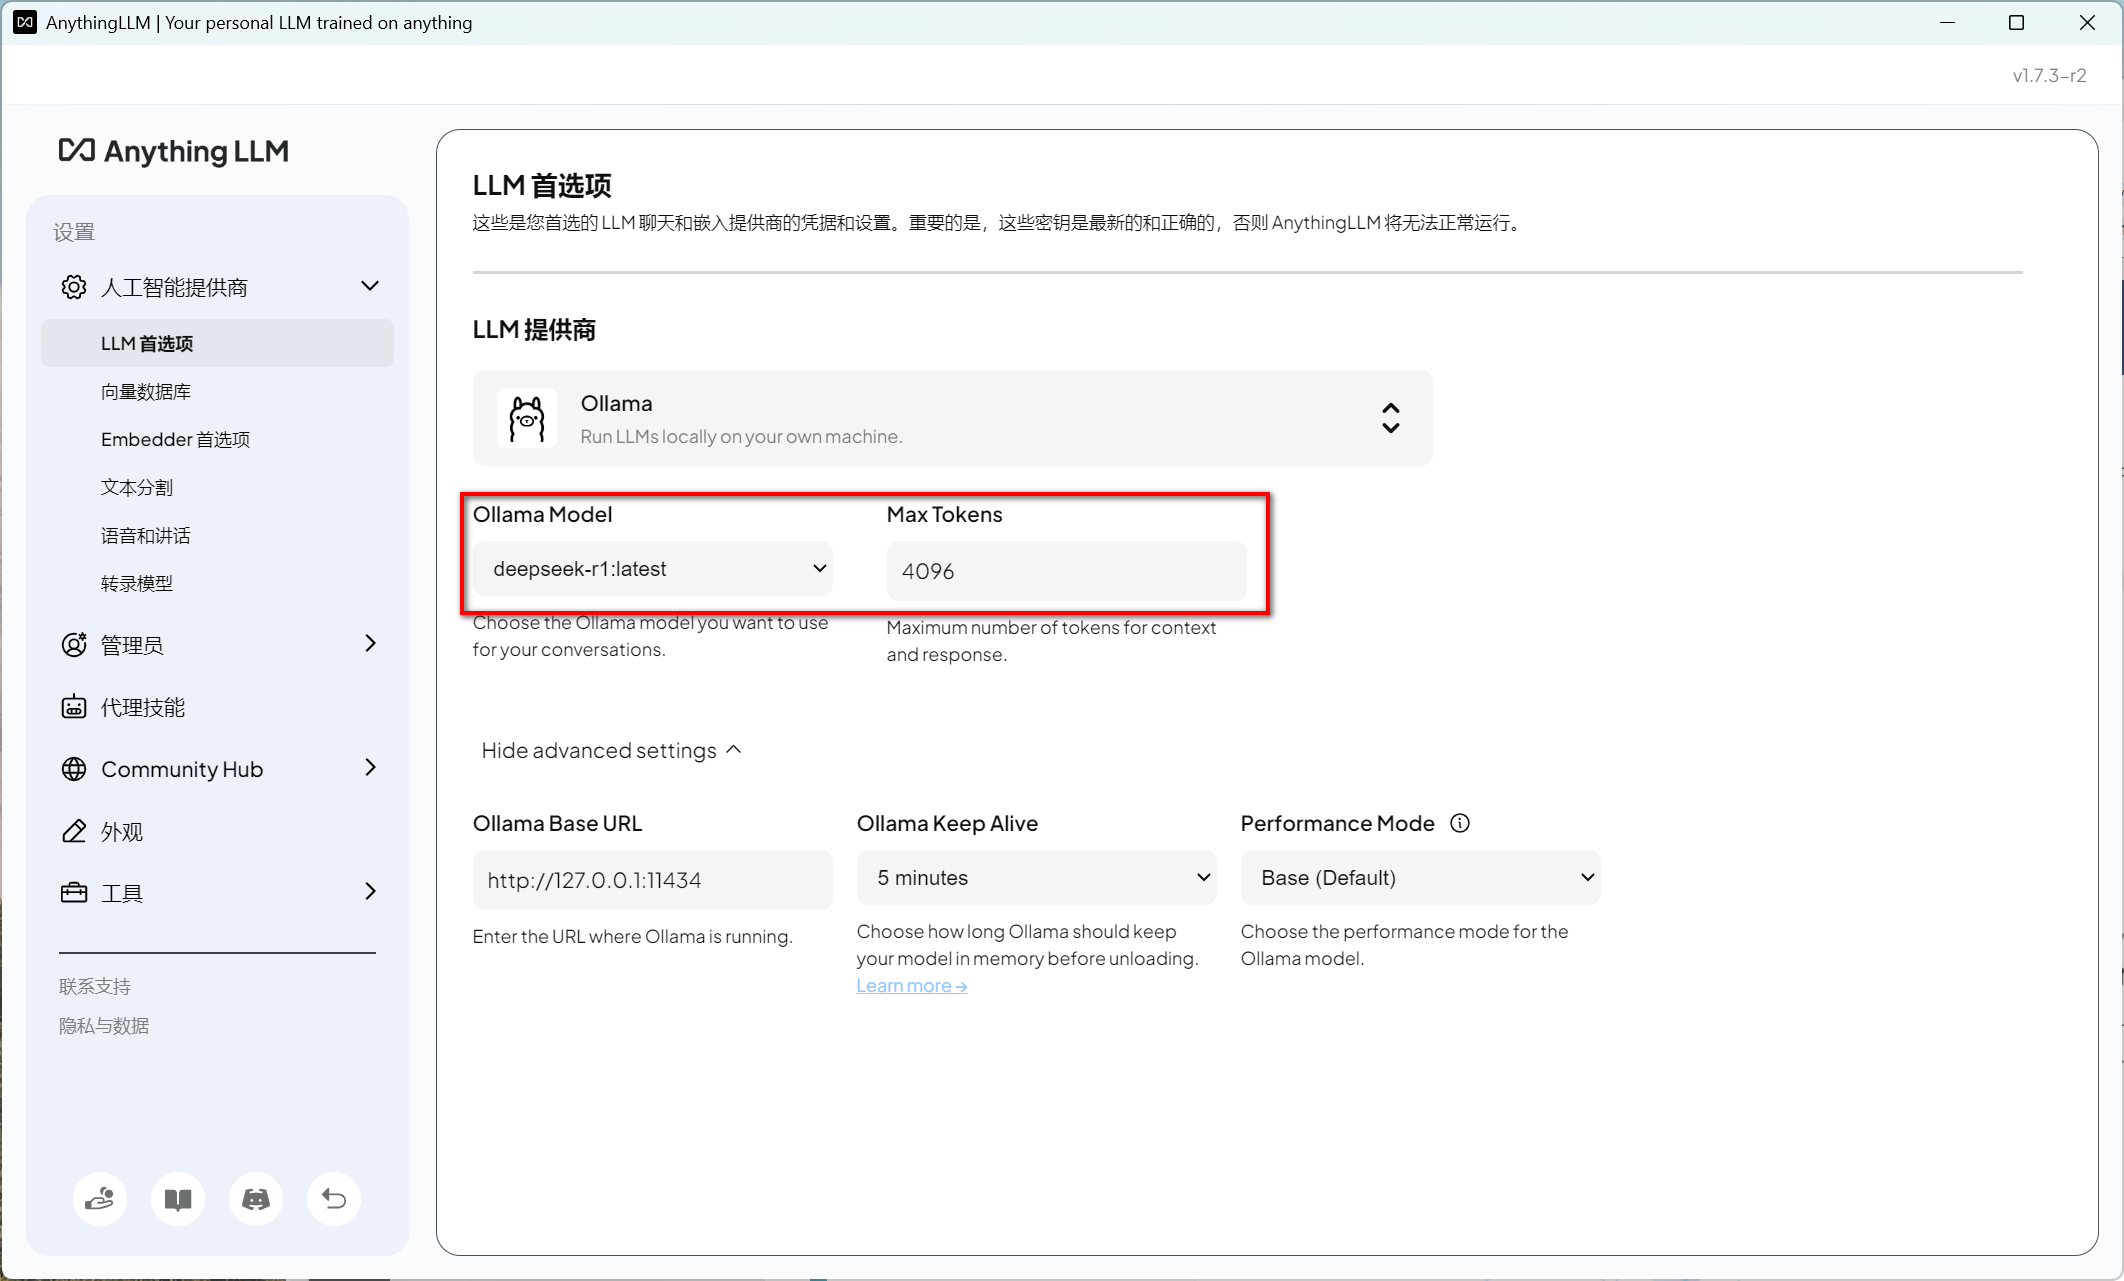This screenshot has width=2124, height=1281.
Task: Click the back arrow icon in footer
Action: tap(334, 1198)
